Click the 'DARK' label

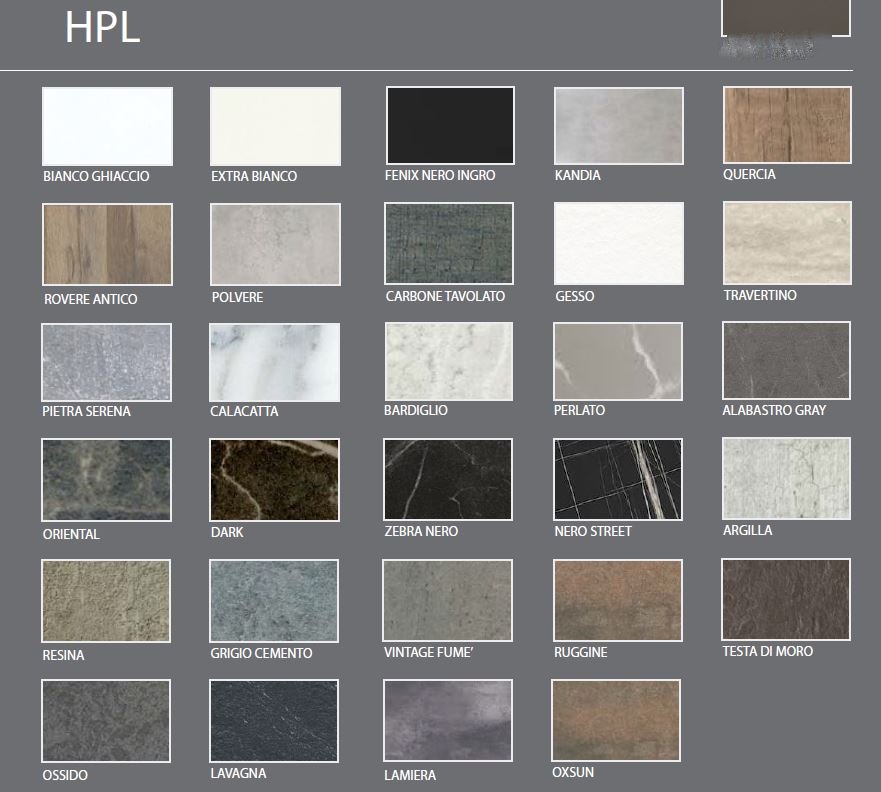pyautogui.click(x=227, y=532)
